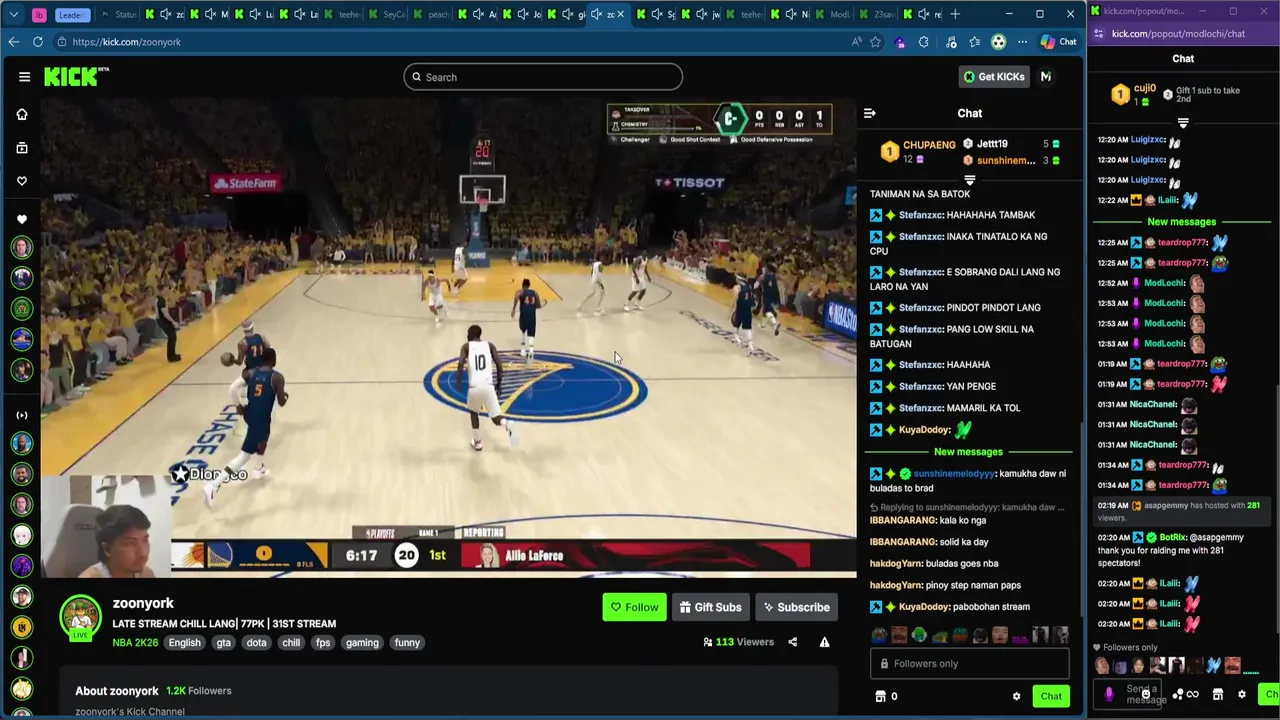This screenshot has height=720, width=1280.
Task: Open the settings gear in popout chat
Action: point(1242,694)
